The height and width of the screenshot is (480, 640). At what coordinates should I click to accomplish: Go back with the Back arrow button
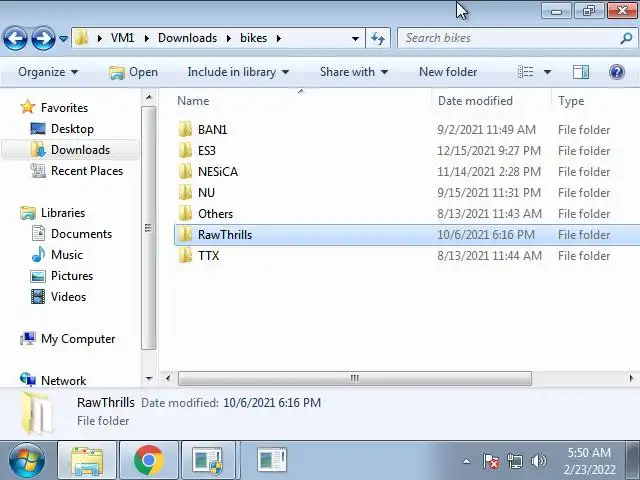(16, 38)
